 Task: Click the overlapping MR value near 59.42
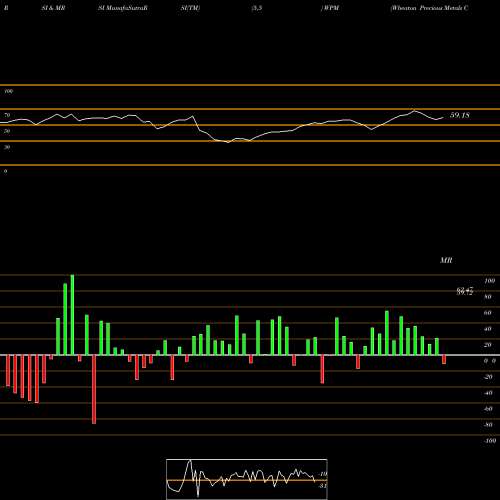click(465, 291)
